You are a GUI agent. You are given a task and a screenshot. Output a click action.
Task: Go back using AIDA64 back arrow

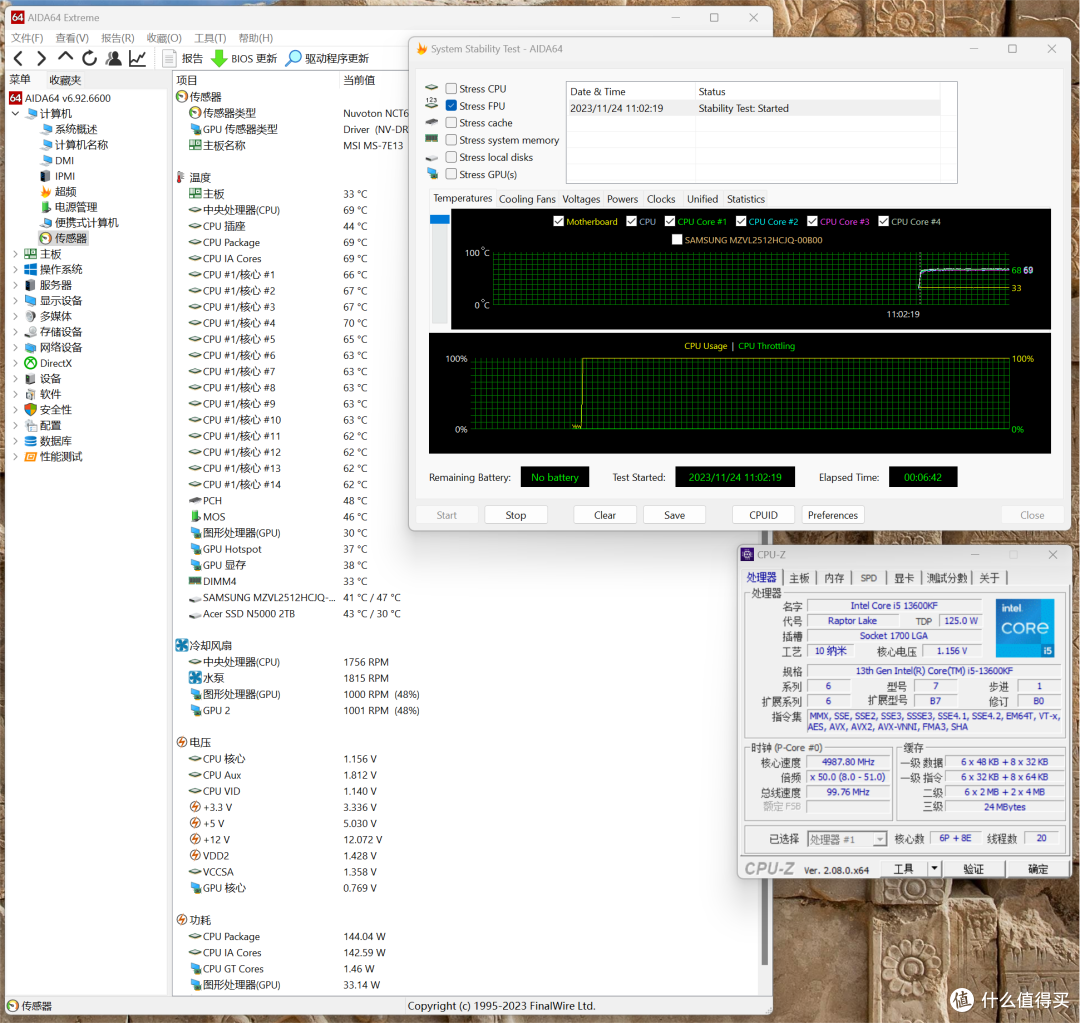pos(19,59)
